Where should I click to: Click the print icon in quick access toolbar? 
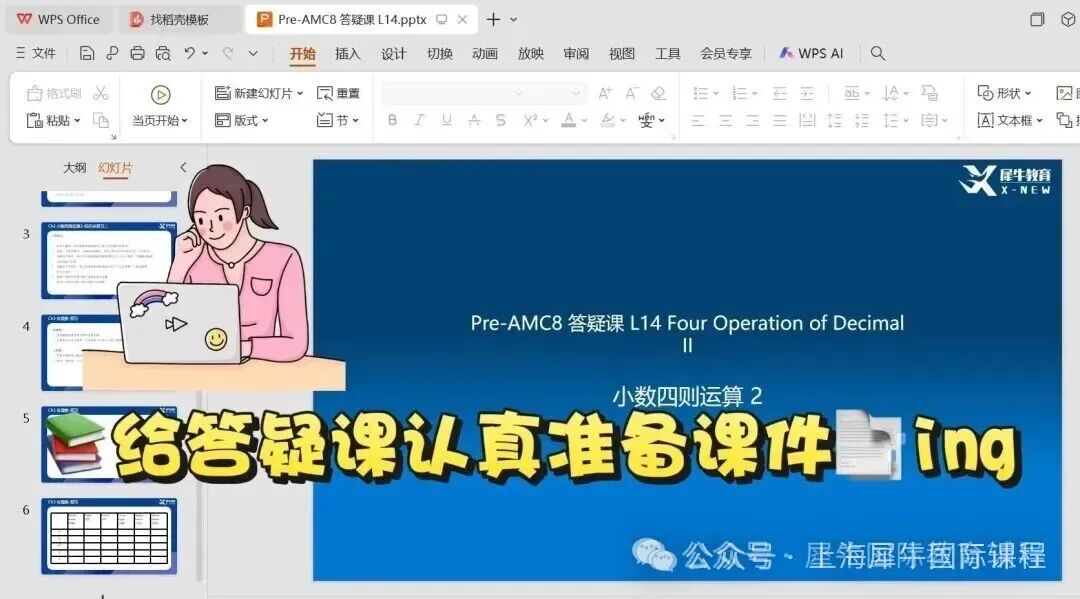pos(137,53)
